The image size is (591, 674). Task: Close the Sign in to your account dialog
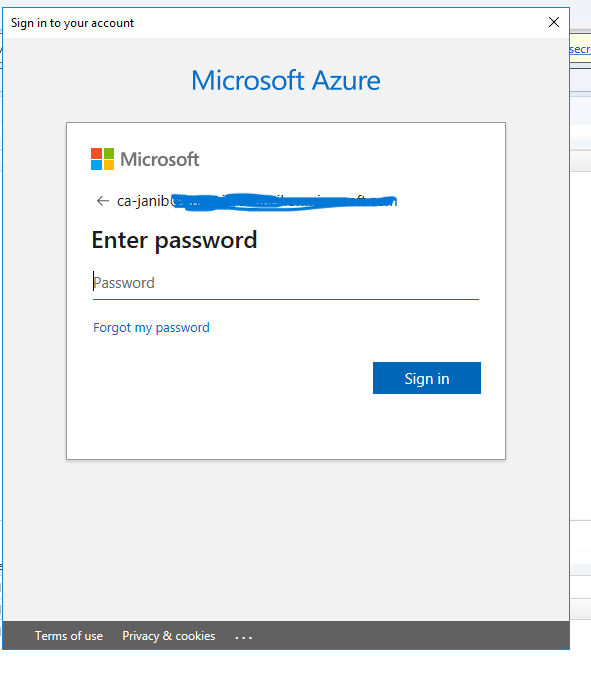pyautogui.click(x=554, y=22)
